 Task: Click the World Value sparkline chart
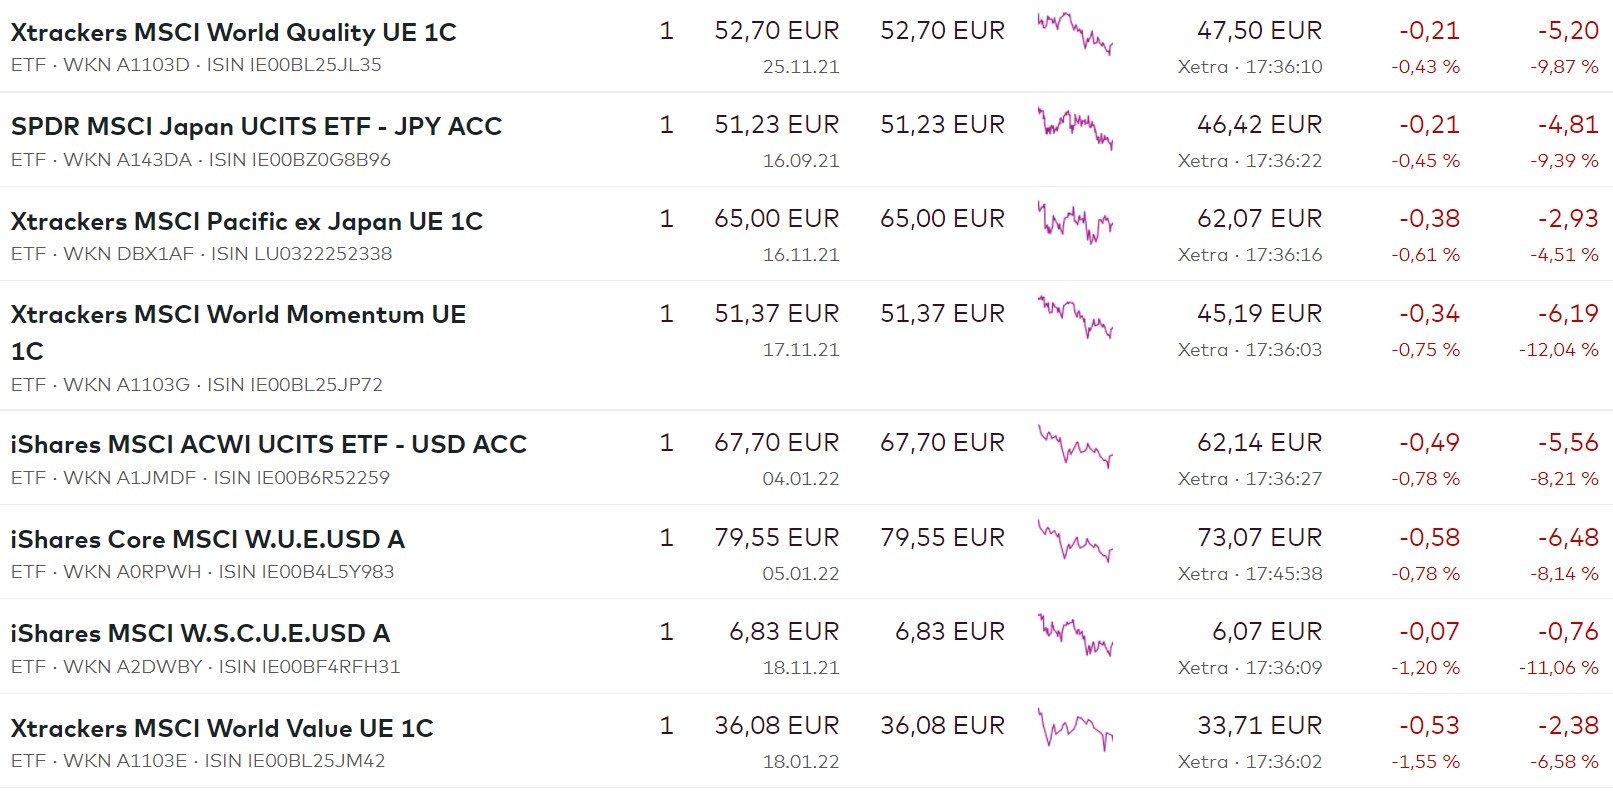(x=1075, y=728)
